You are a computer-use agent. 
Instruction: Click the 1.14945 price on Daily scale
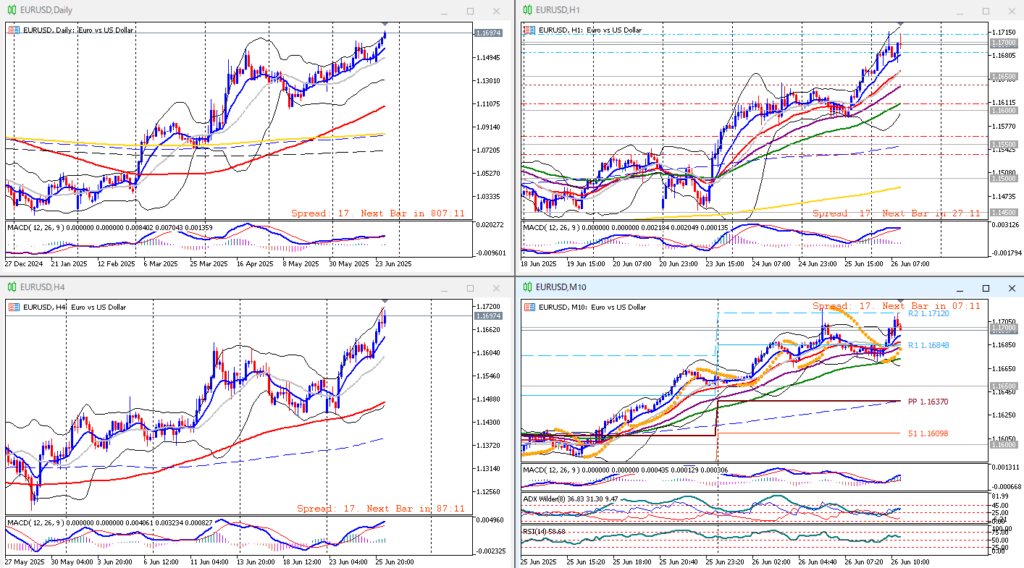[x=488, y=58]
